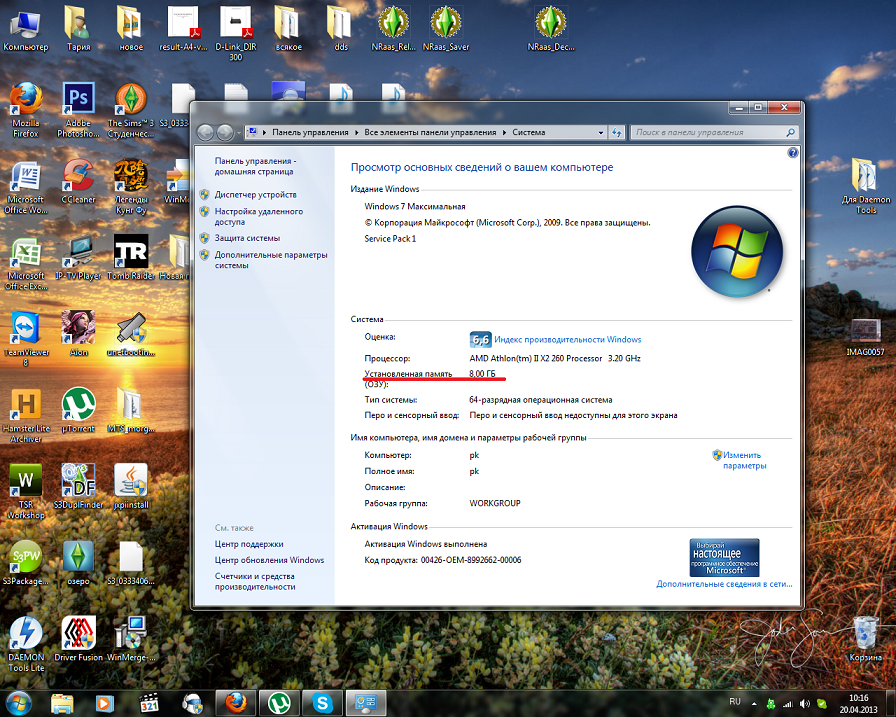Launch Mozilla Firefox from desktop
The width and height of the screenshot is (896, 717).
26,110
